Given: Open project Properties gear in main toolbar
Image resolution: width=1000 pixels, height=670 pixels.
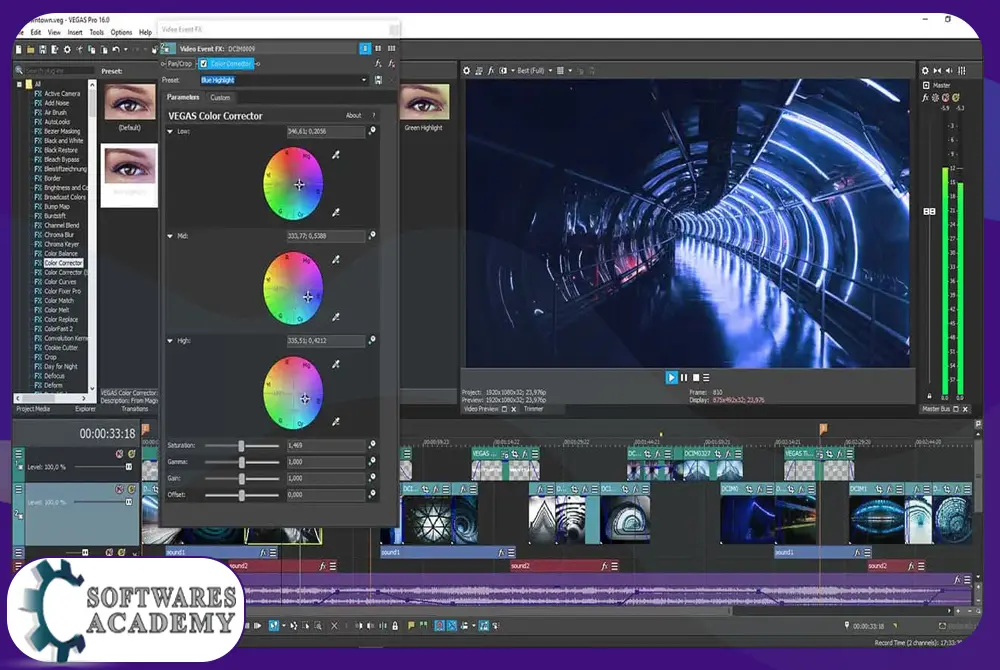Looking at the screenshot, I should [67, 49].
